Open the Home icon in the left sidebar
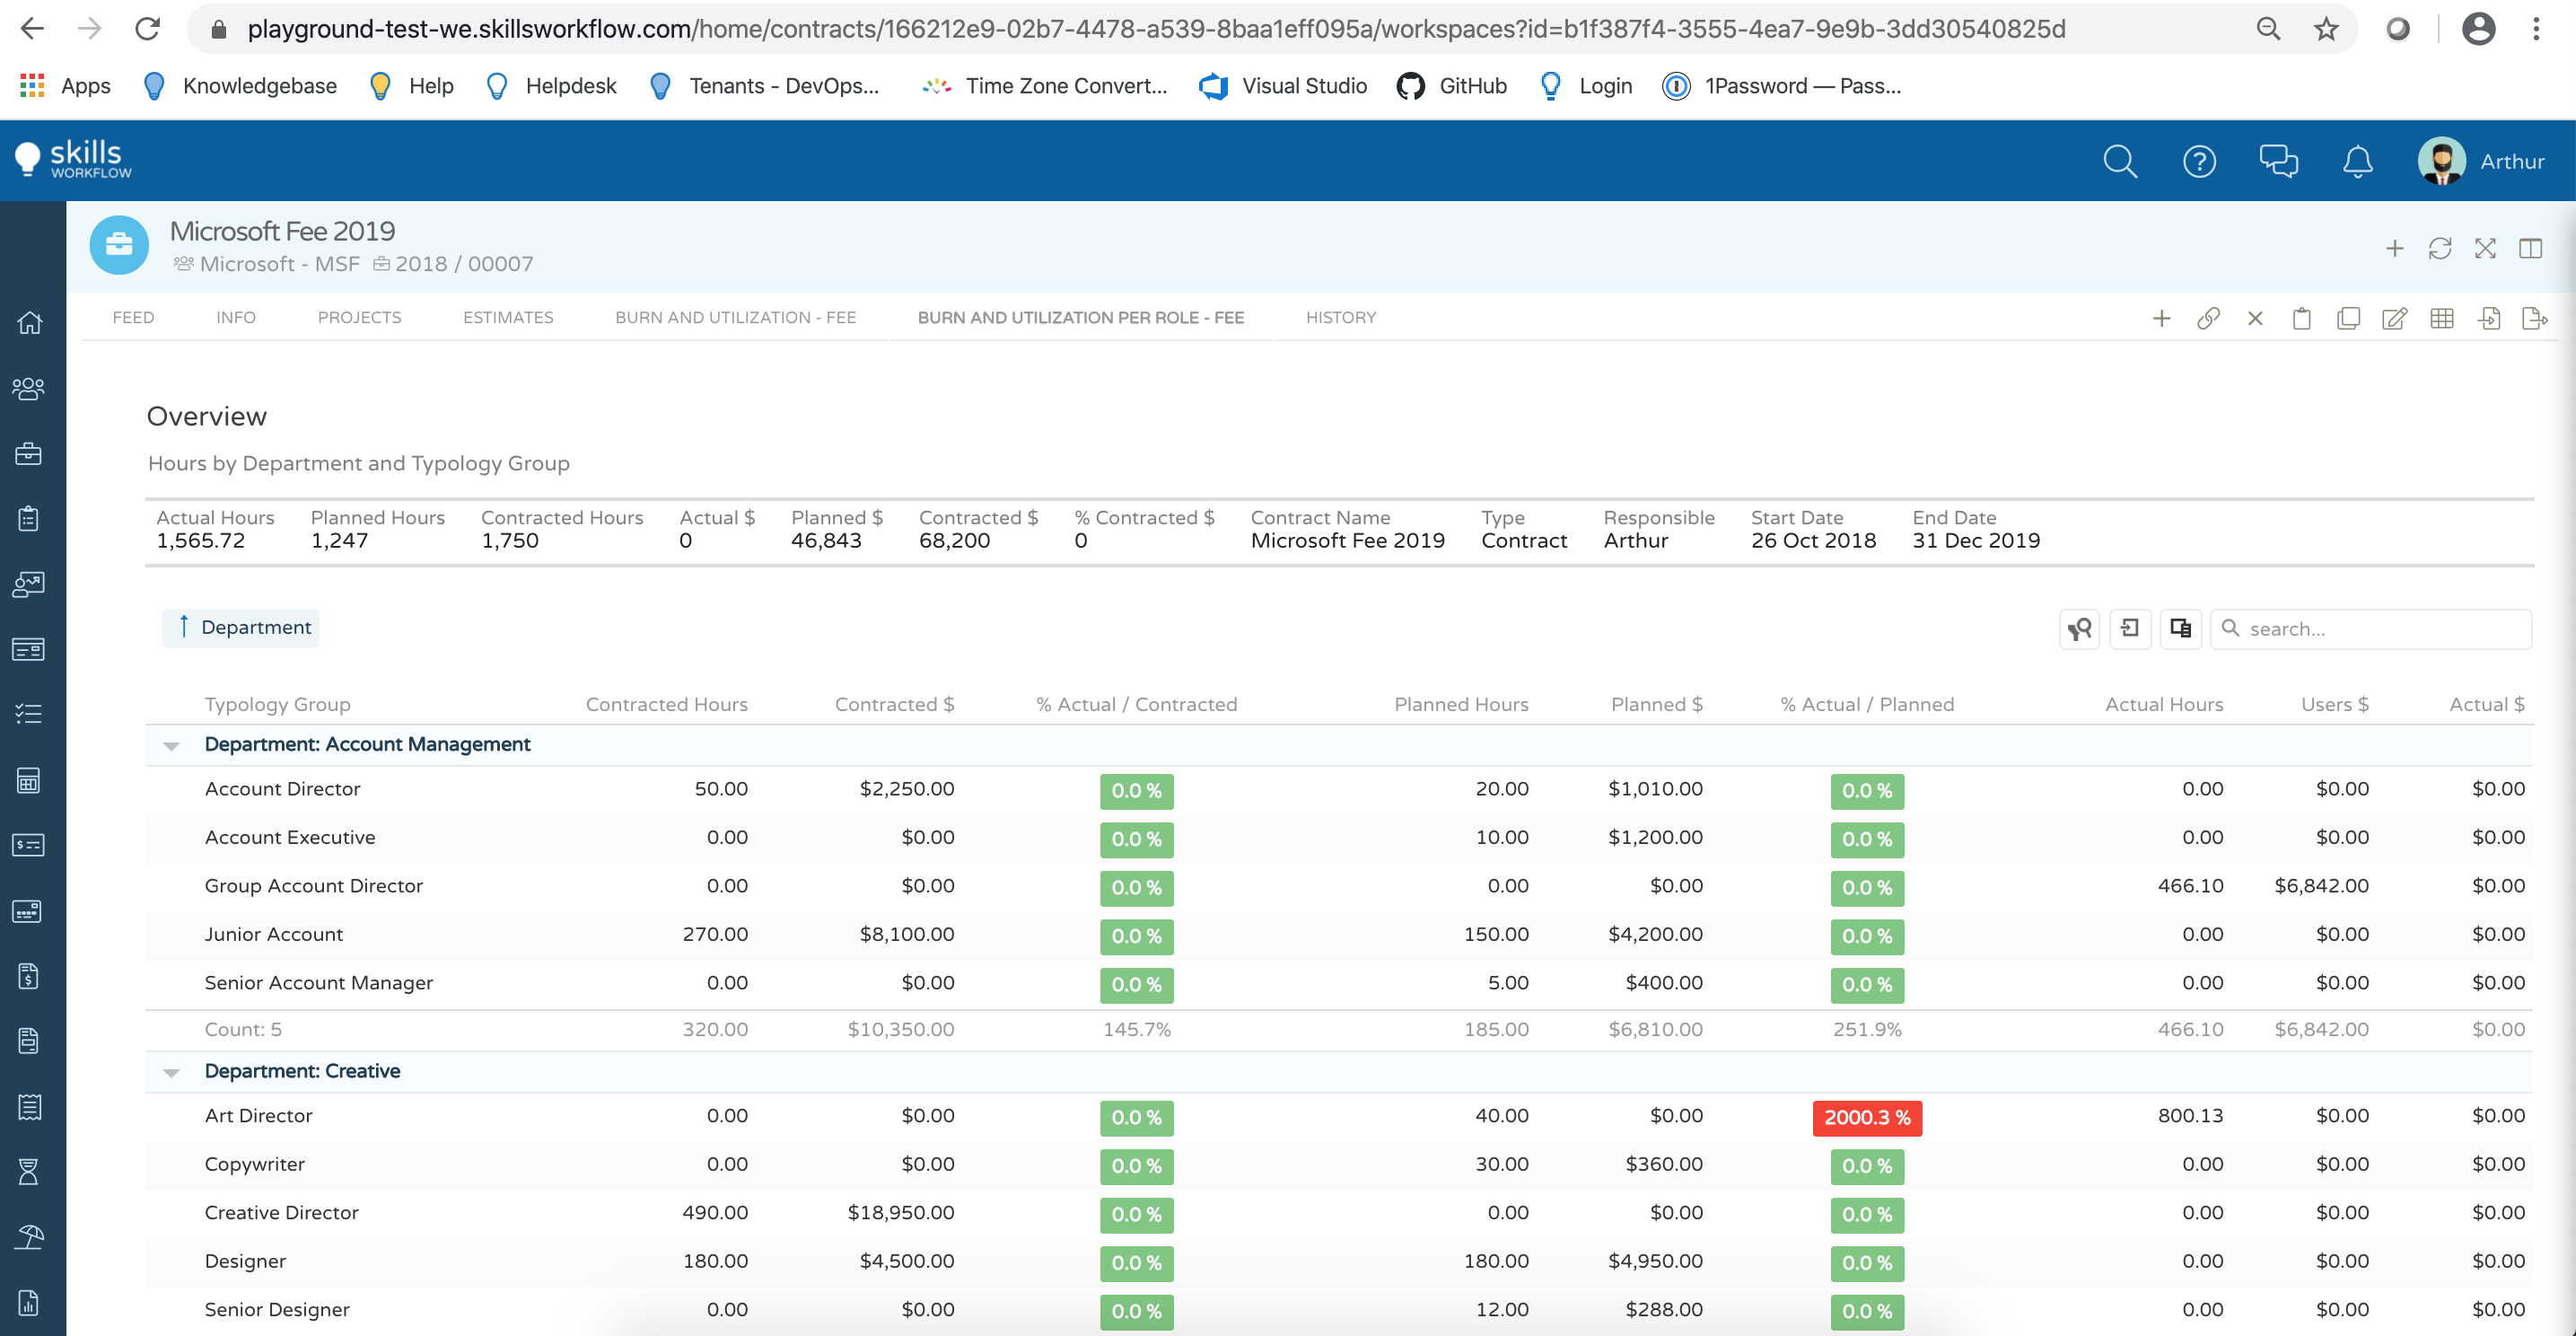The width and height of the screenshot is (2576, 1336). (x=29, y=322)
